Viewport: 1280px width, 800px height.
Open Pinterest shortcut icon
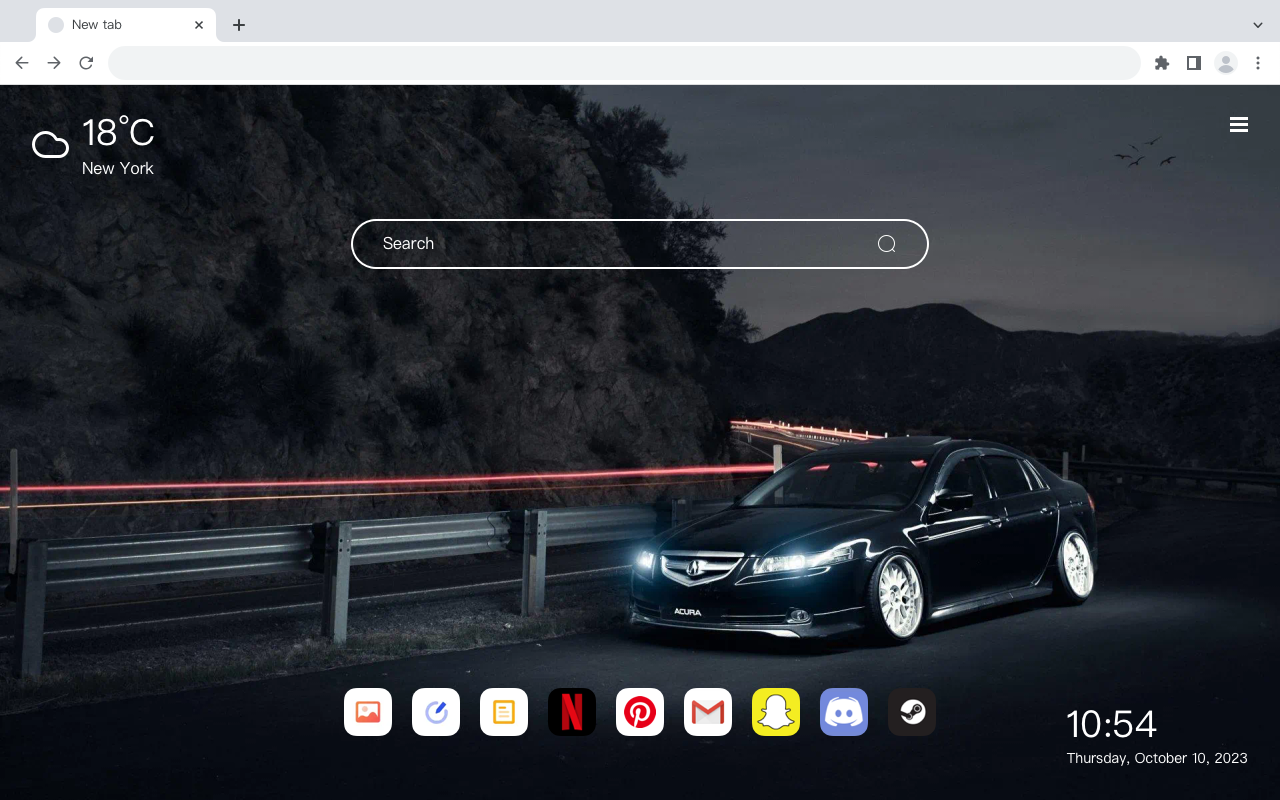(x=640, y=712)
